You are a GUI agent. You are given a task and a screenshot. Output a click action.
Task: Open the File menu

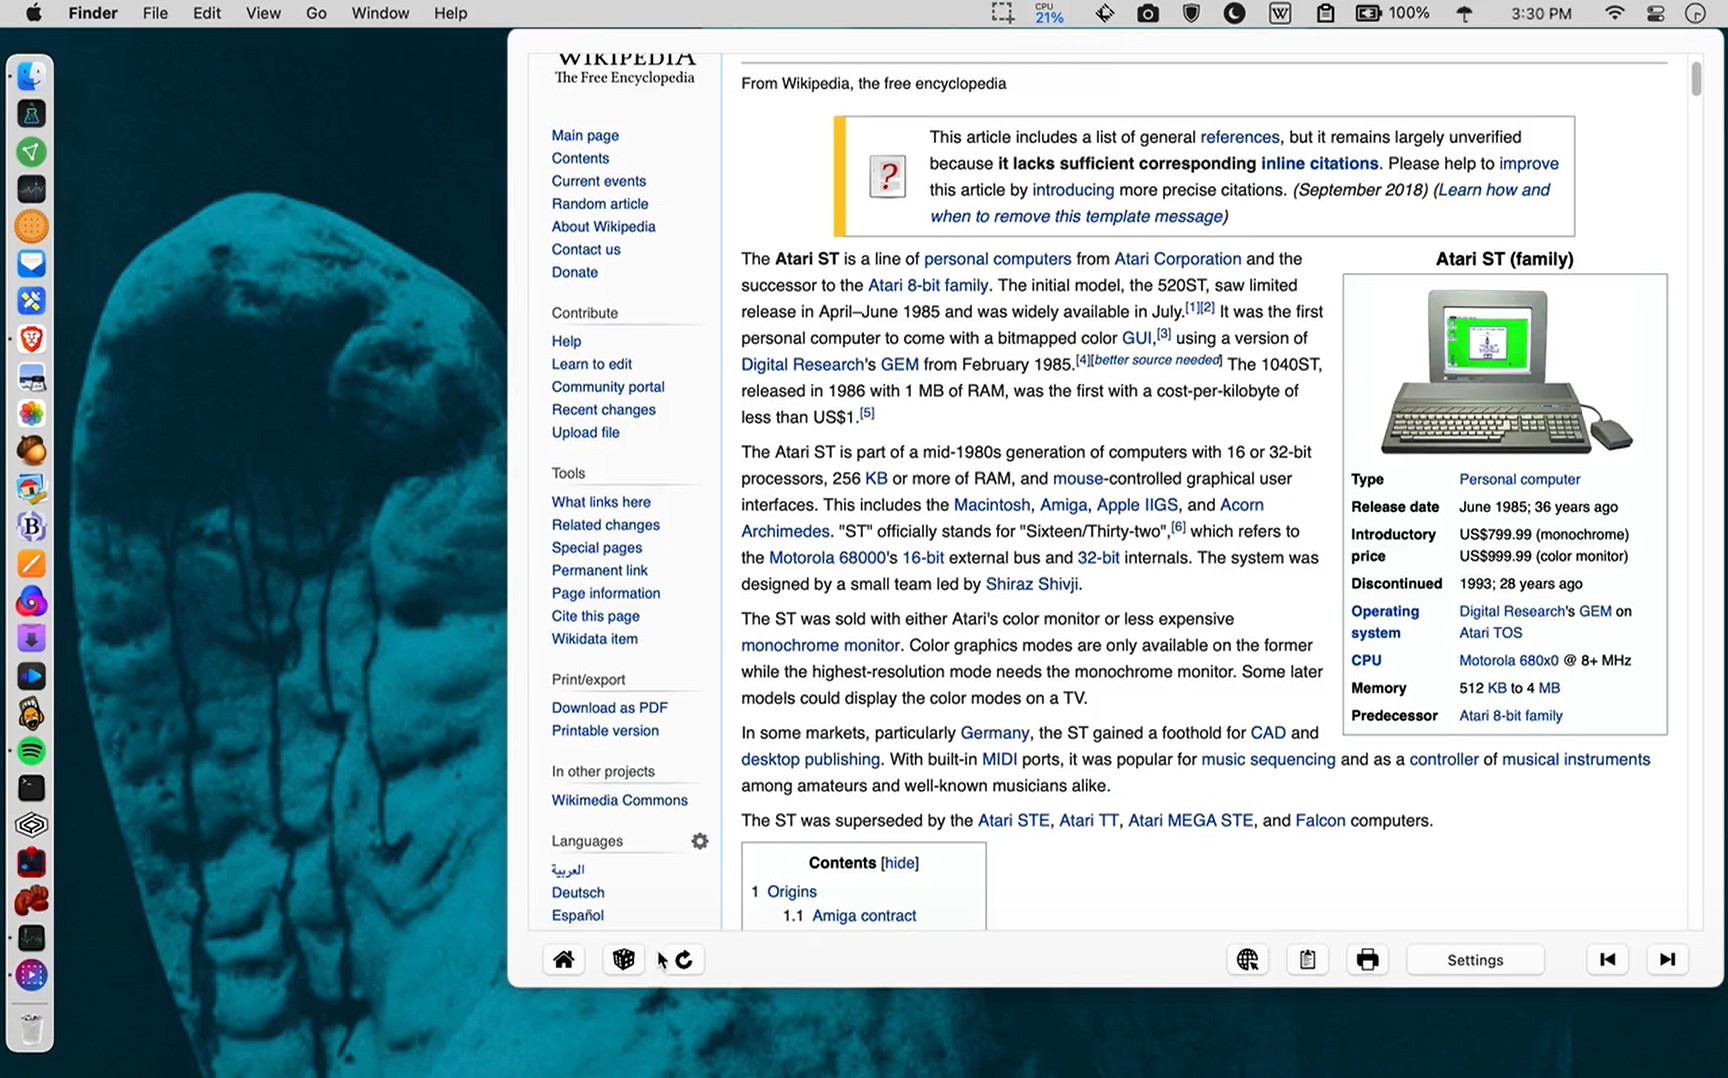(155, 13)
